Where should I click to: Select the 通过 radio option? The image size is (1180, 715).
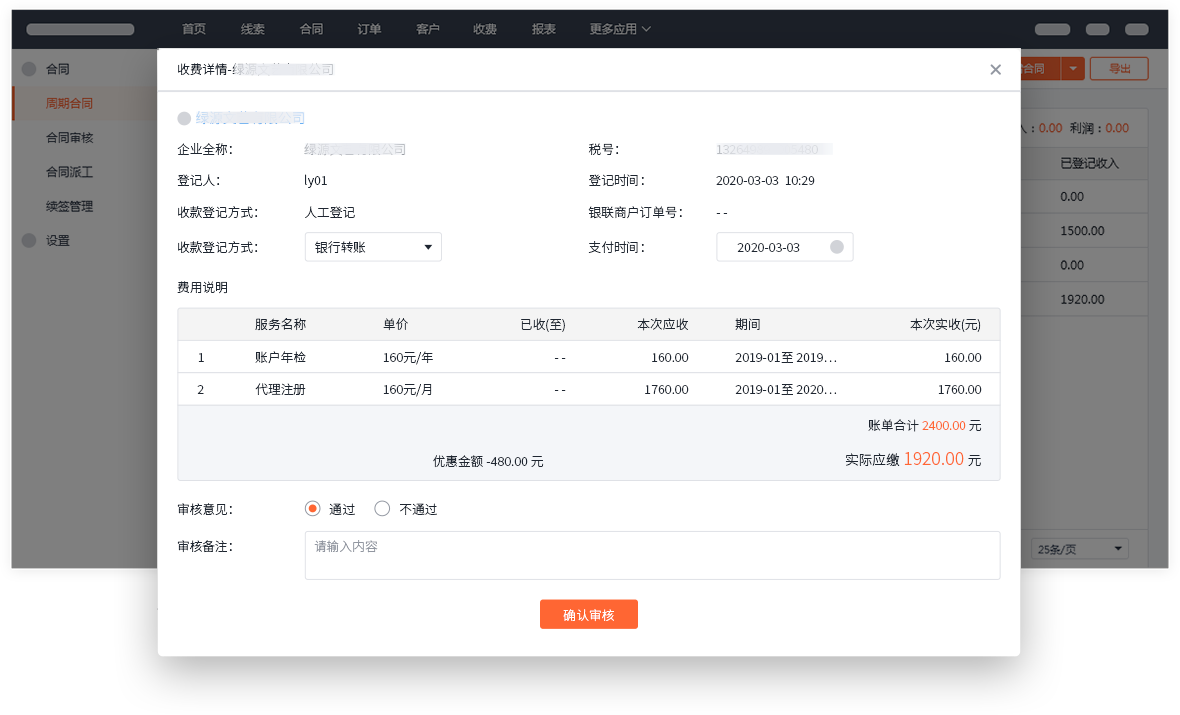[x=312, y=509]
